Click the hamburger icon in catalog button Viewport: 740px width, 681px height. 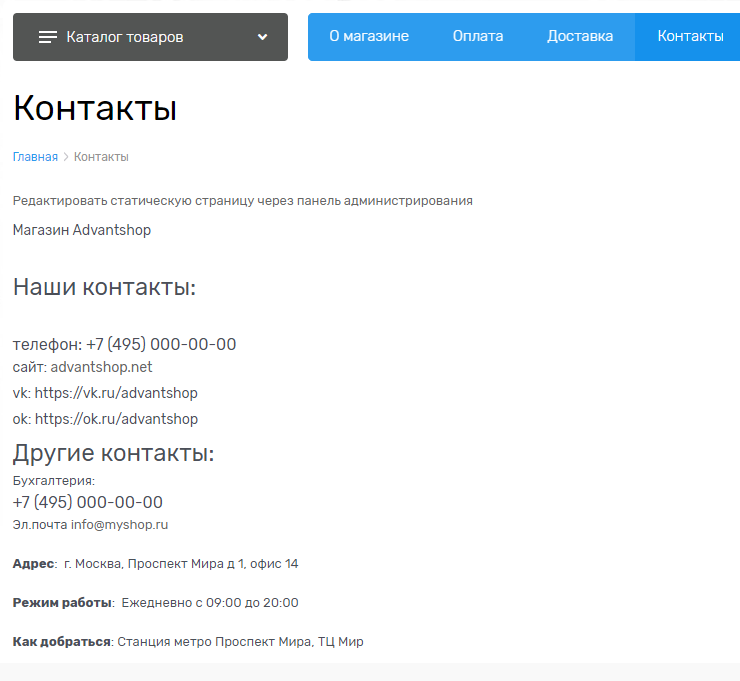[x=48, y=37]
